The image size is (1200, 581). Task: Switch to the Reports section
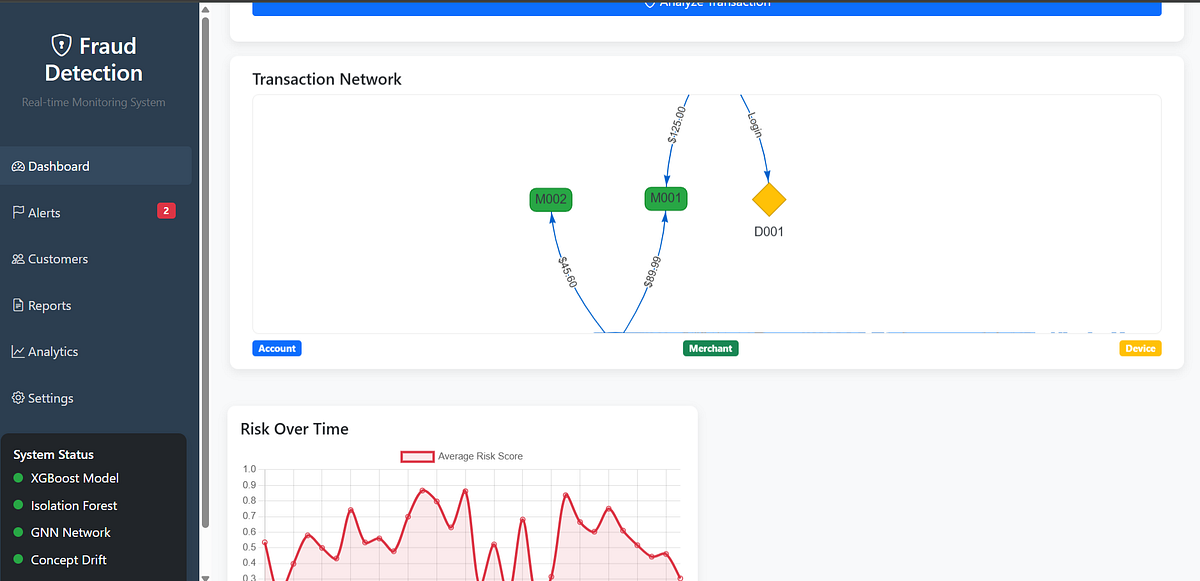click(46, 305)
